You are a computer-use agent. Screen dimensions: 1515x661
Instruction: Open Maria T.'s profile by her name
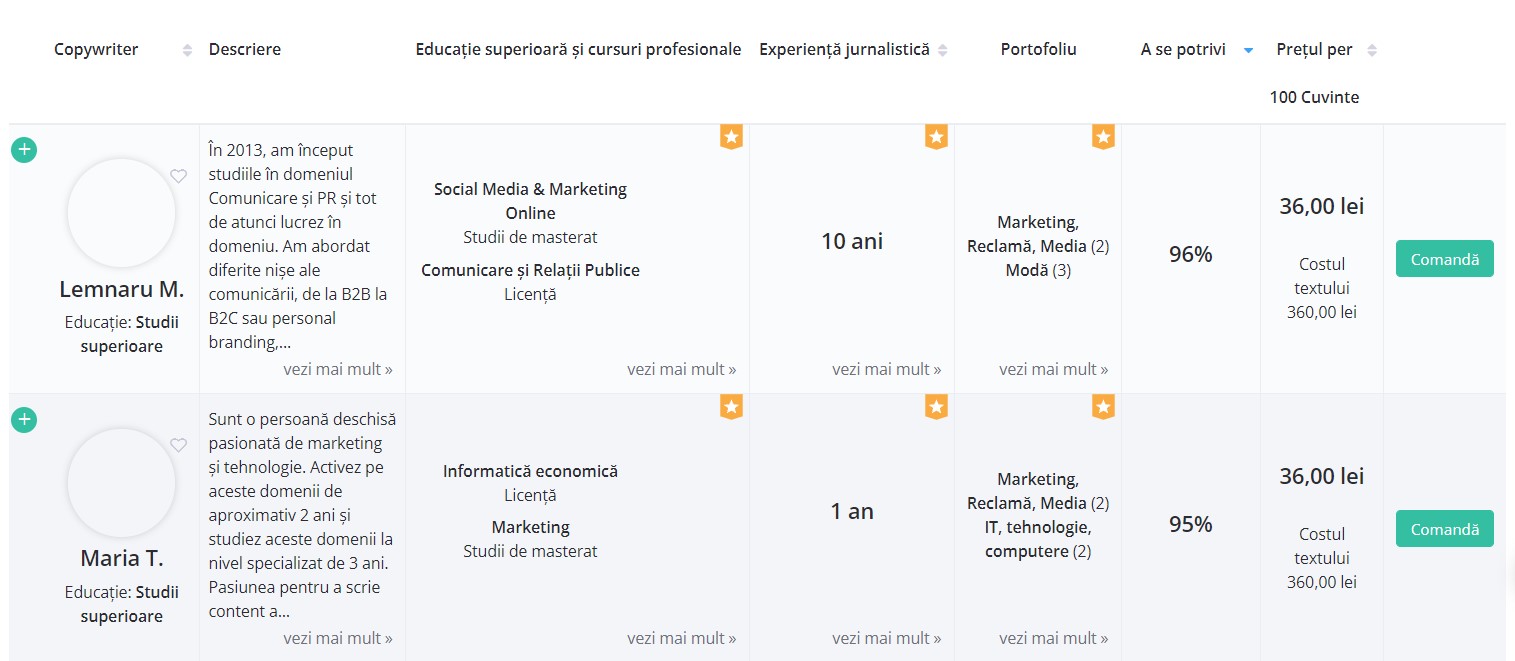122,558
